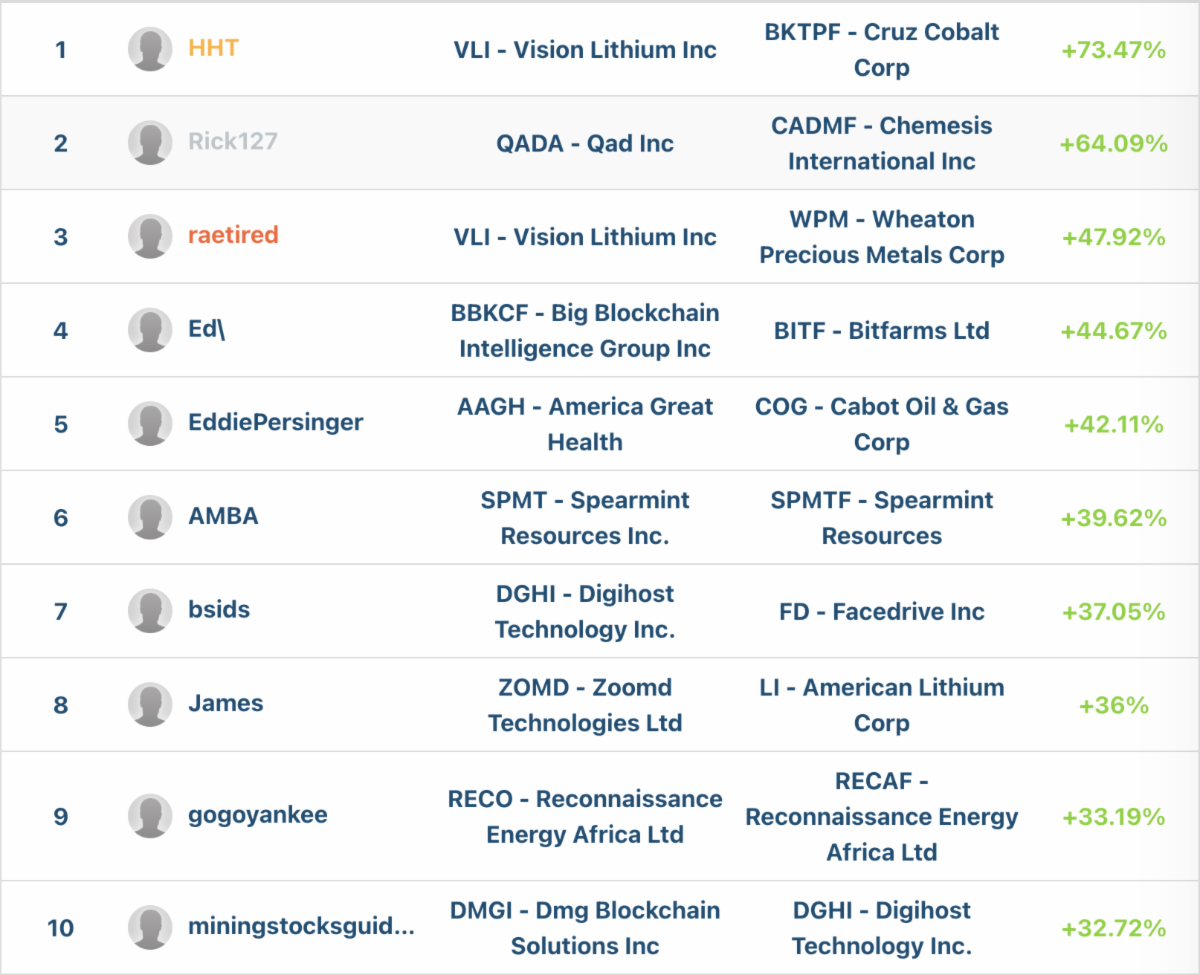
Task: View FD - Facedrive Inc stock page
Action: (x=881, y=611)
